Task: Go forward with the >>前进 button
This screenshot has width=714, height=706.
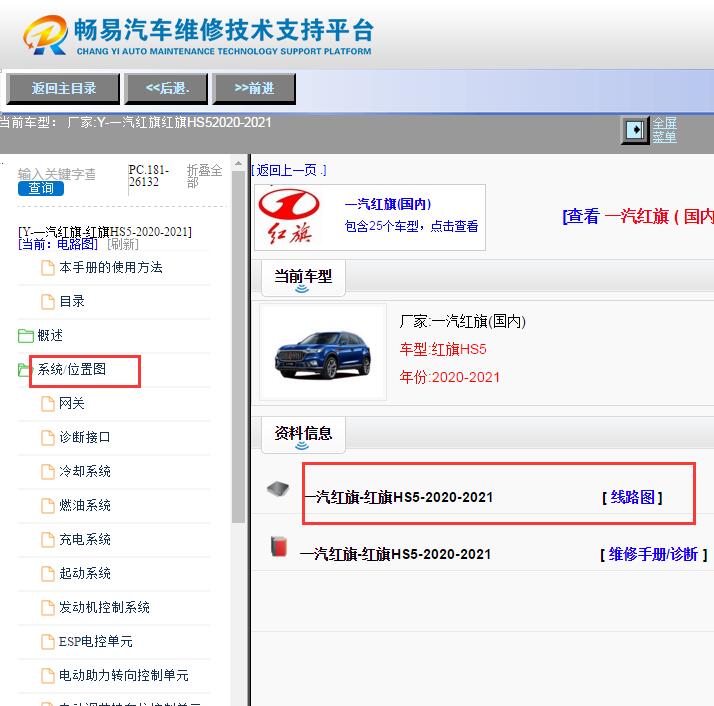Action: point(254,88)
